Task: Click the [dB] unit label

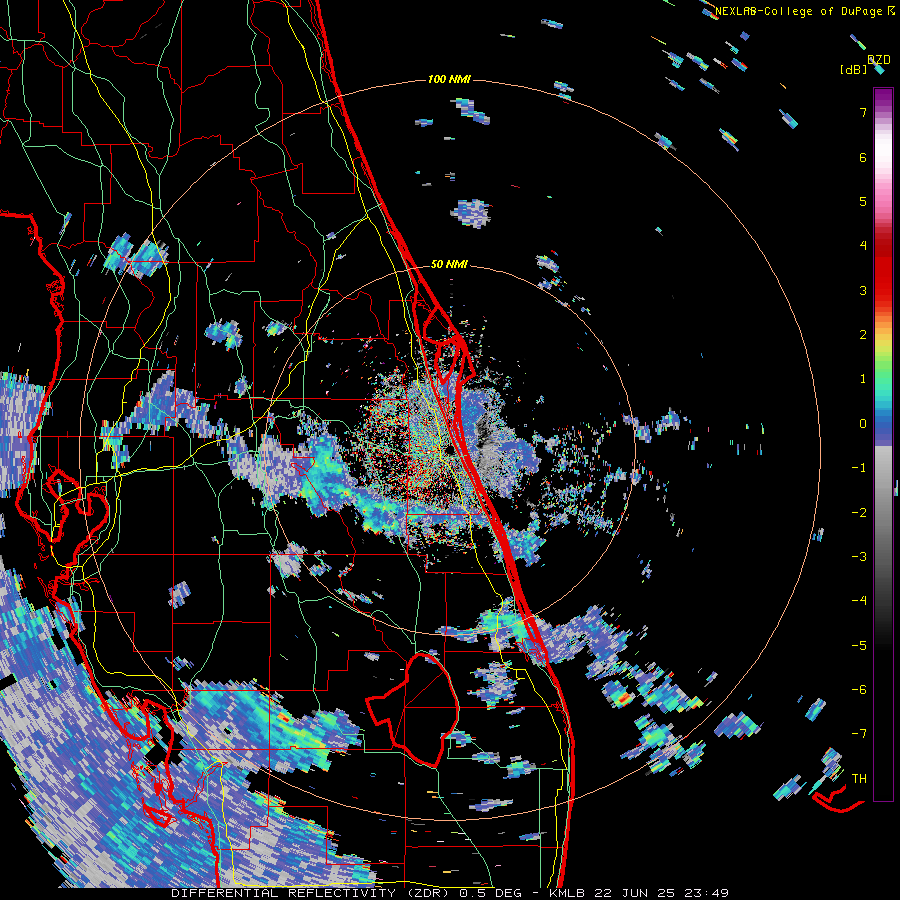Action: coord(853,69)
